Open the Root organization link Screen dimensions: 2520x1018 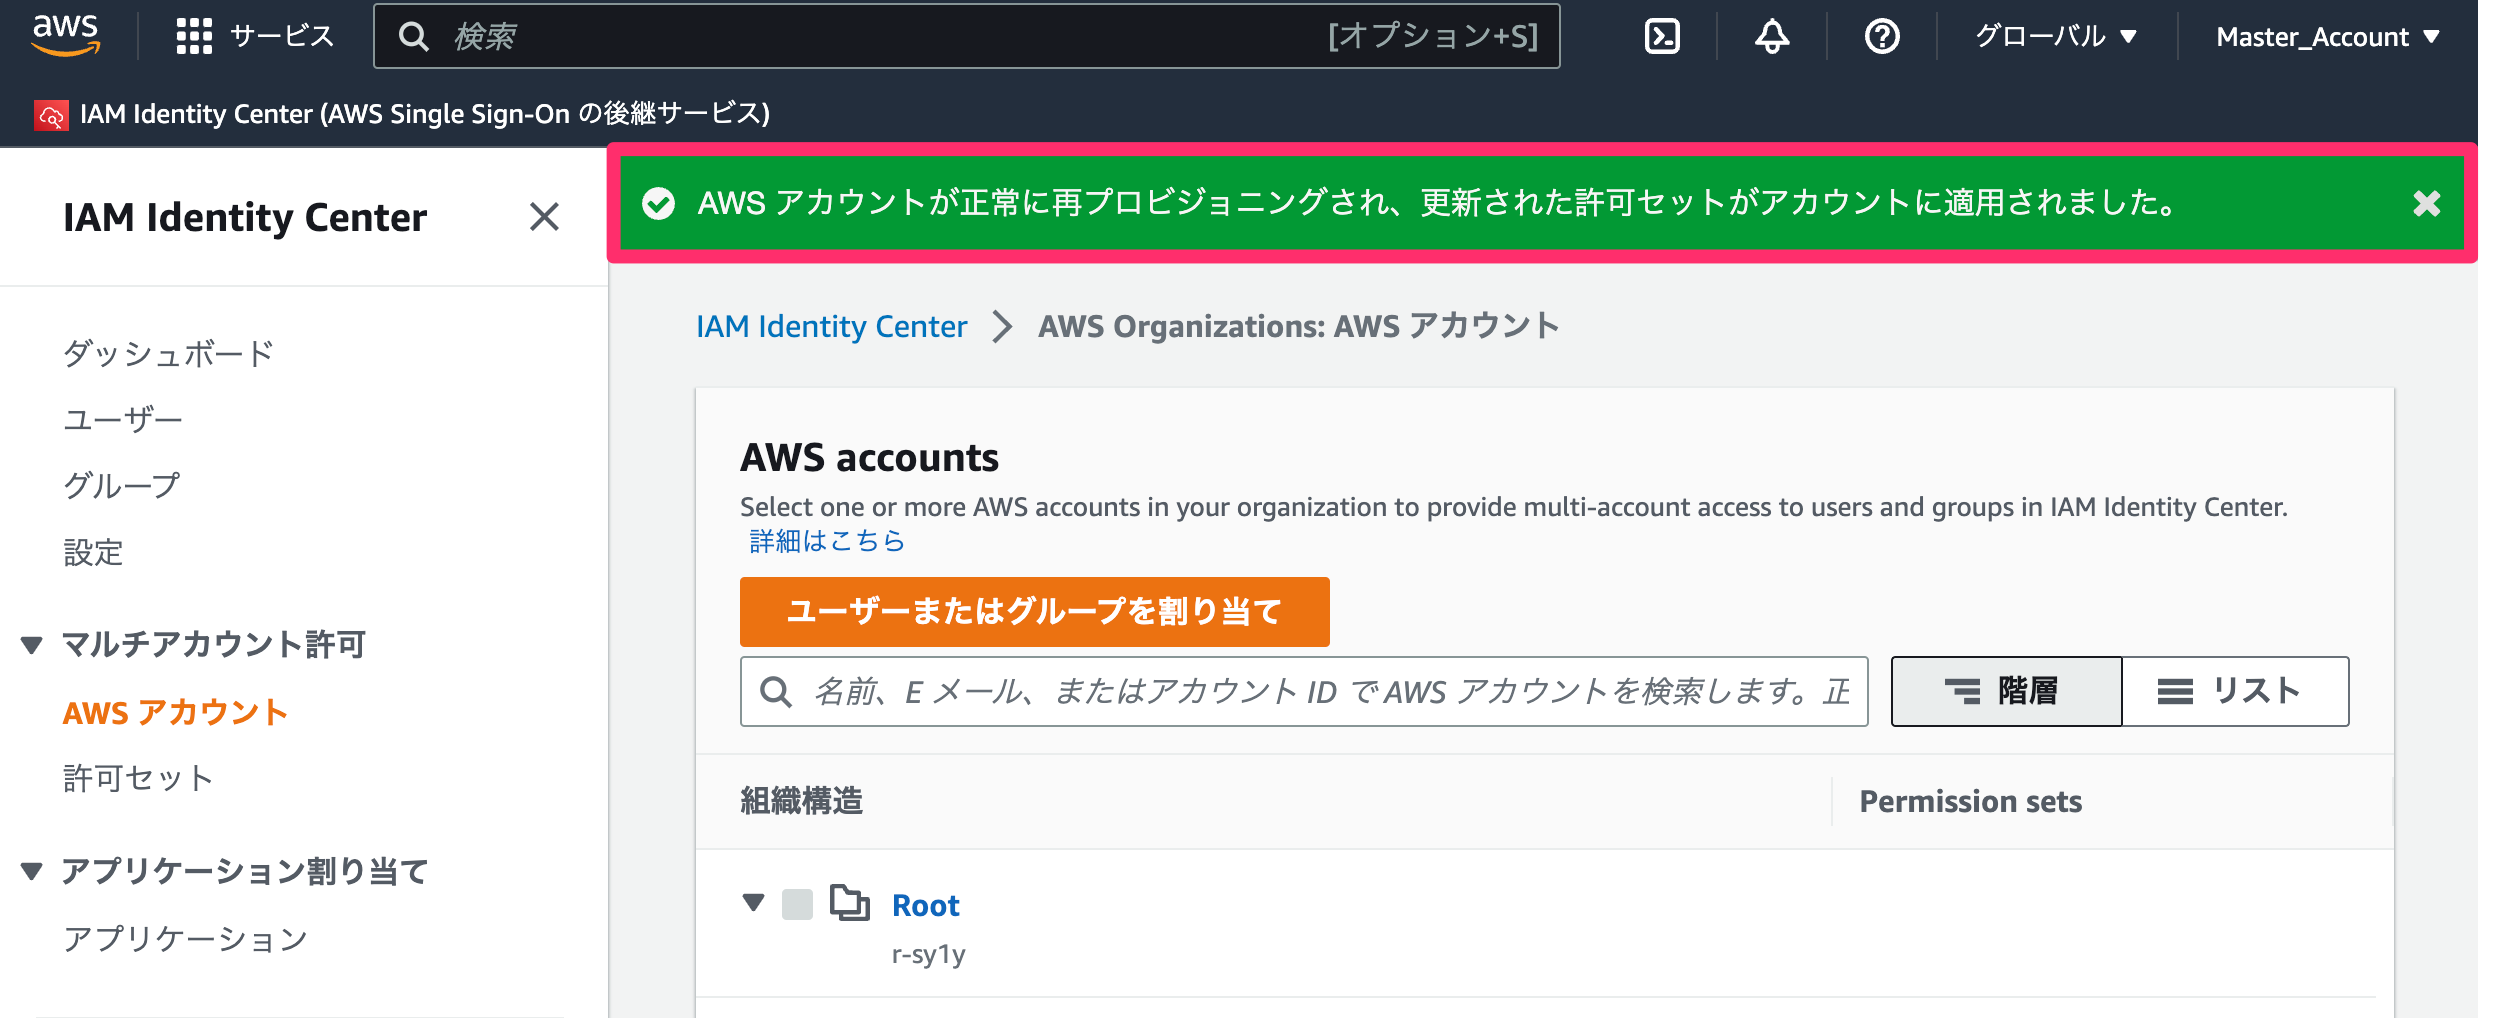click(925, 905)
